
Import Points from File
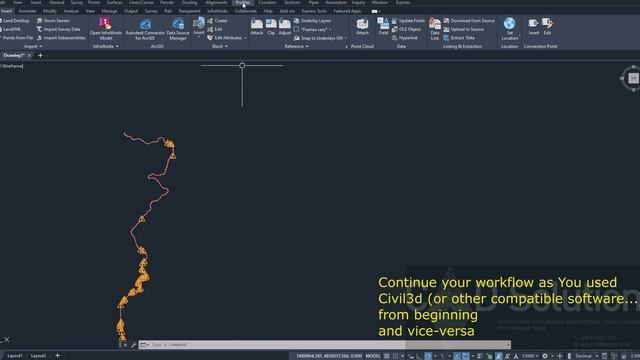click(x=17, y=38)
